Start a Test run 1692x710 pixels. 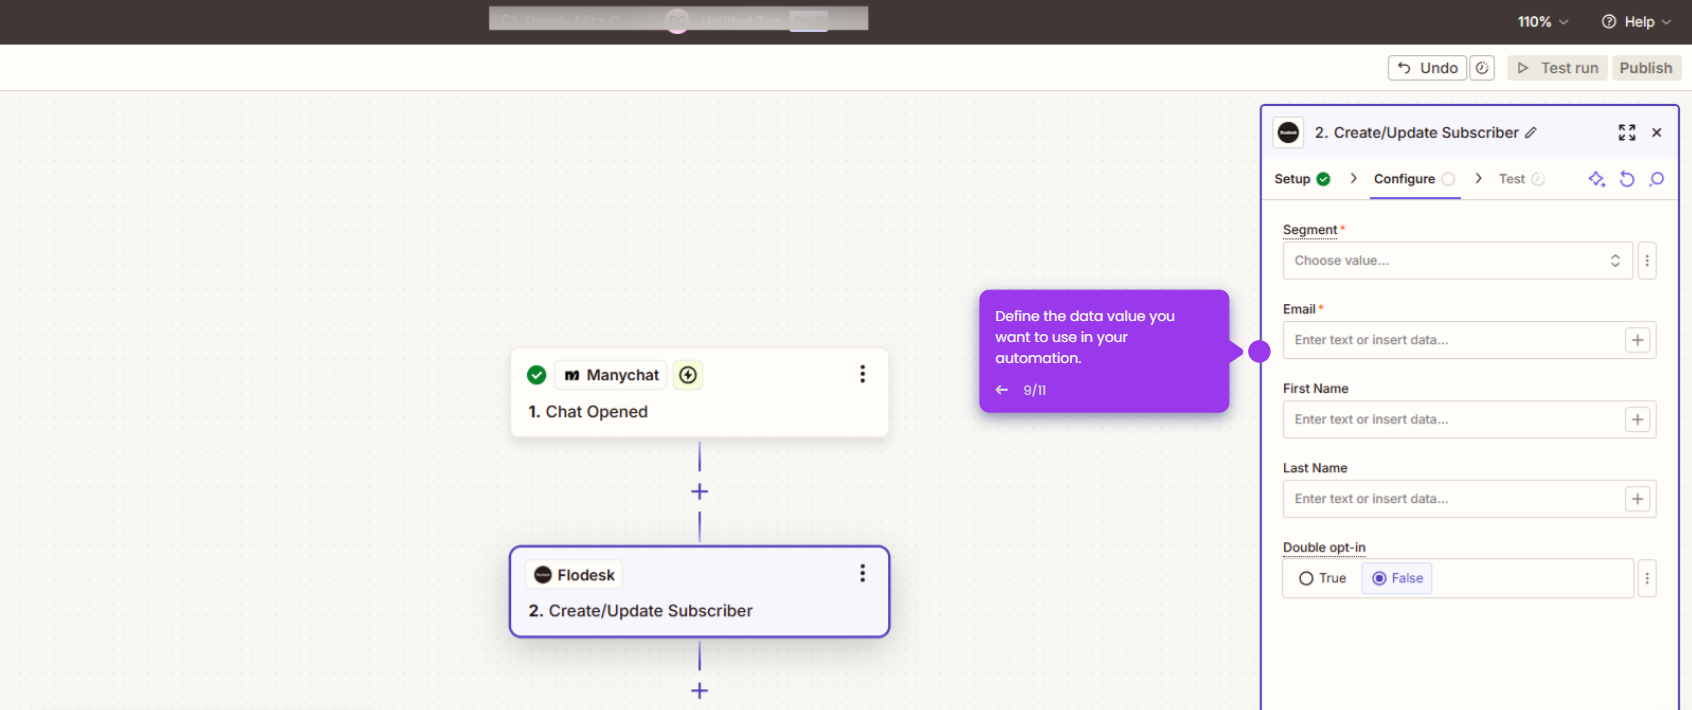[x=1558, y=68]
